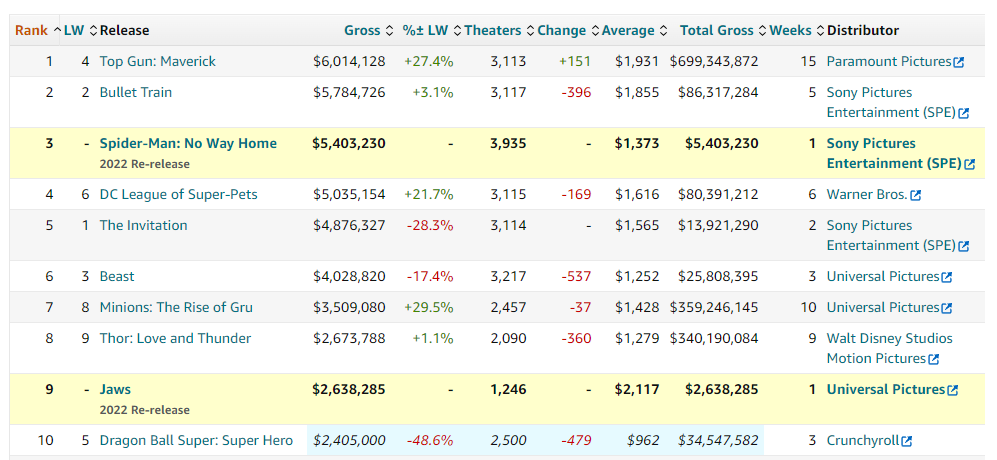The image size is (997, 460).
Task: Open Dragon Ball Super: Super Hero page
Action: pyautogui.click(x=196, y=441)
